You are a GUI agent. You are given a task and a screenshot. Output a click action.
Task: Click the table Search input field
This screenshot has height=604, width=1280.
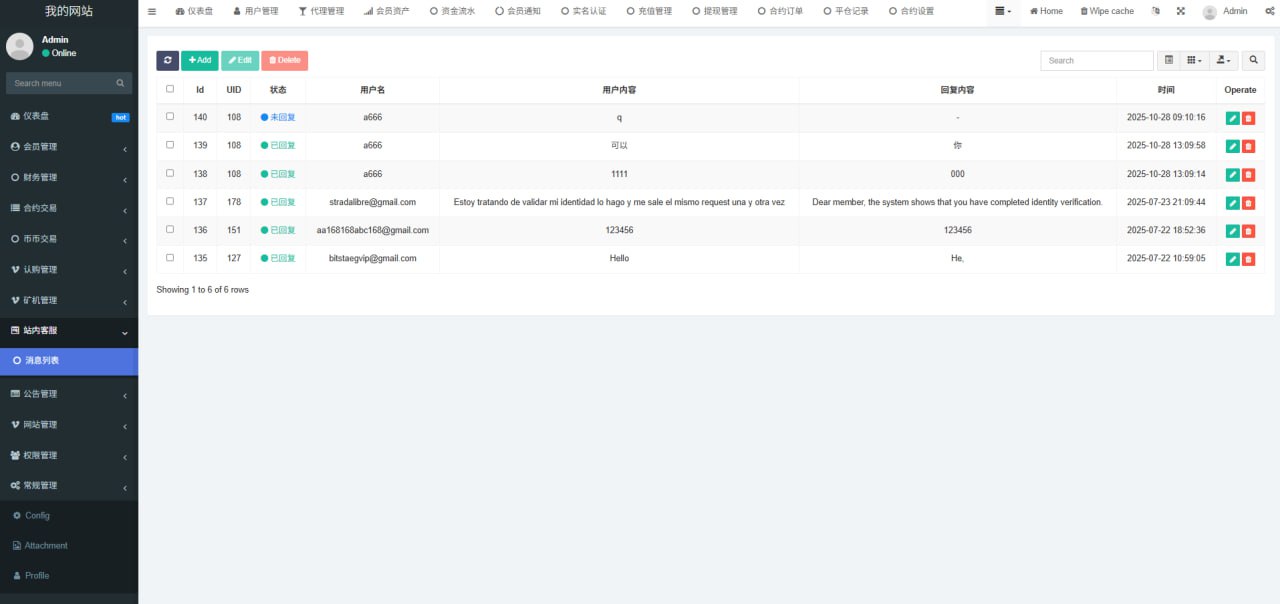[x=1096, y=60]
